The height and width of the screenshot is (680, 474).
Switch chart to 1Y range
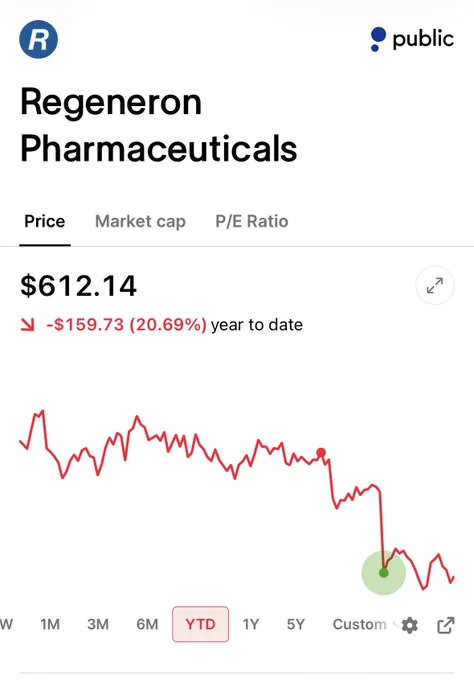coord(251,624)
